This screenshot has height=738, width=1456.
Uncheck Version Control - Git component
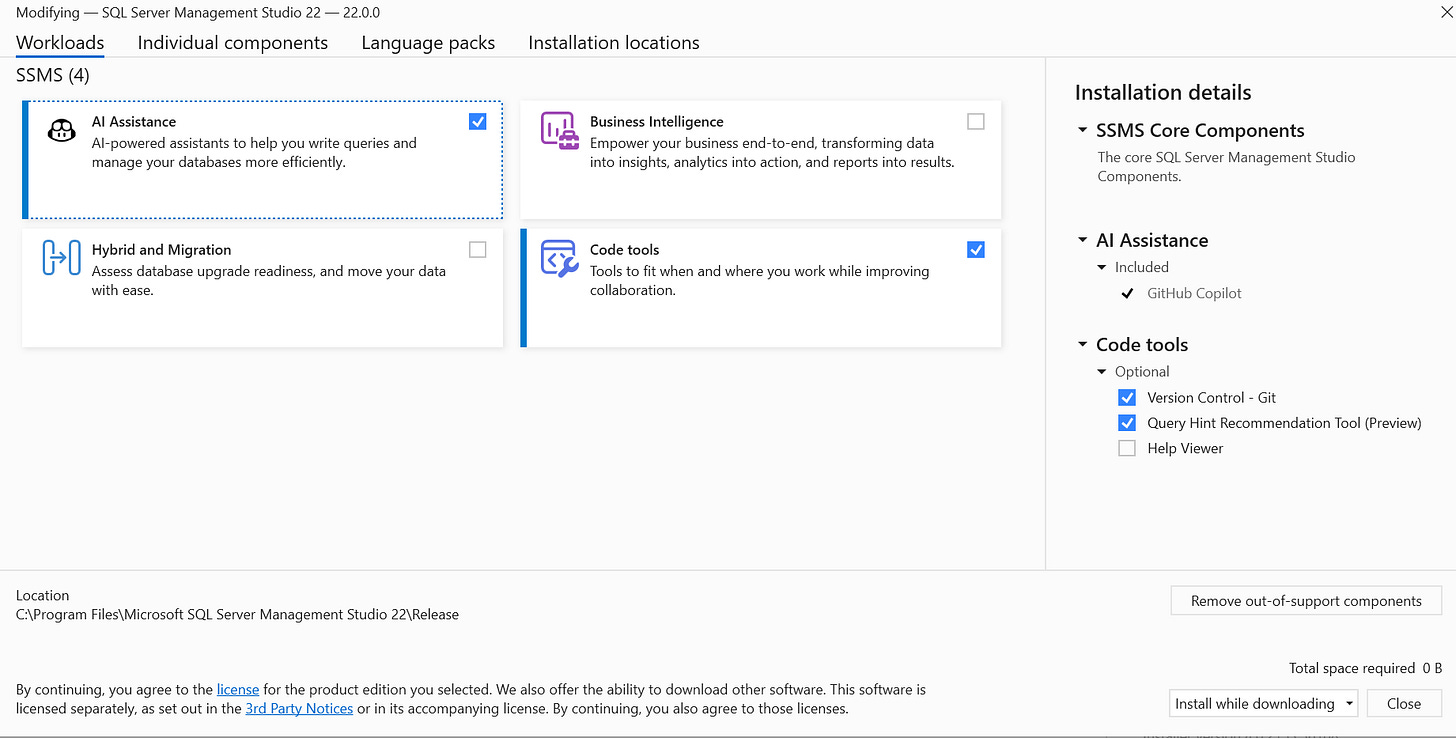(1127, 397)
